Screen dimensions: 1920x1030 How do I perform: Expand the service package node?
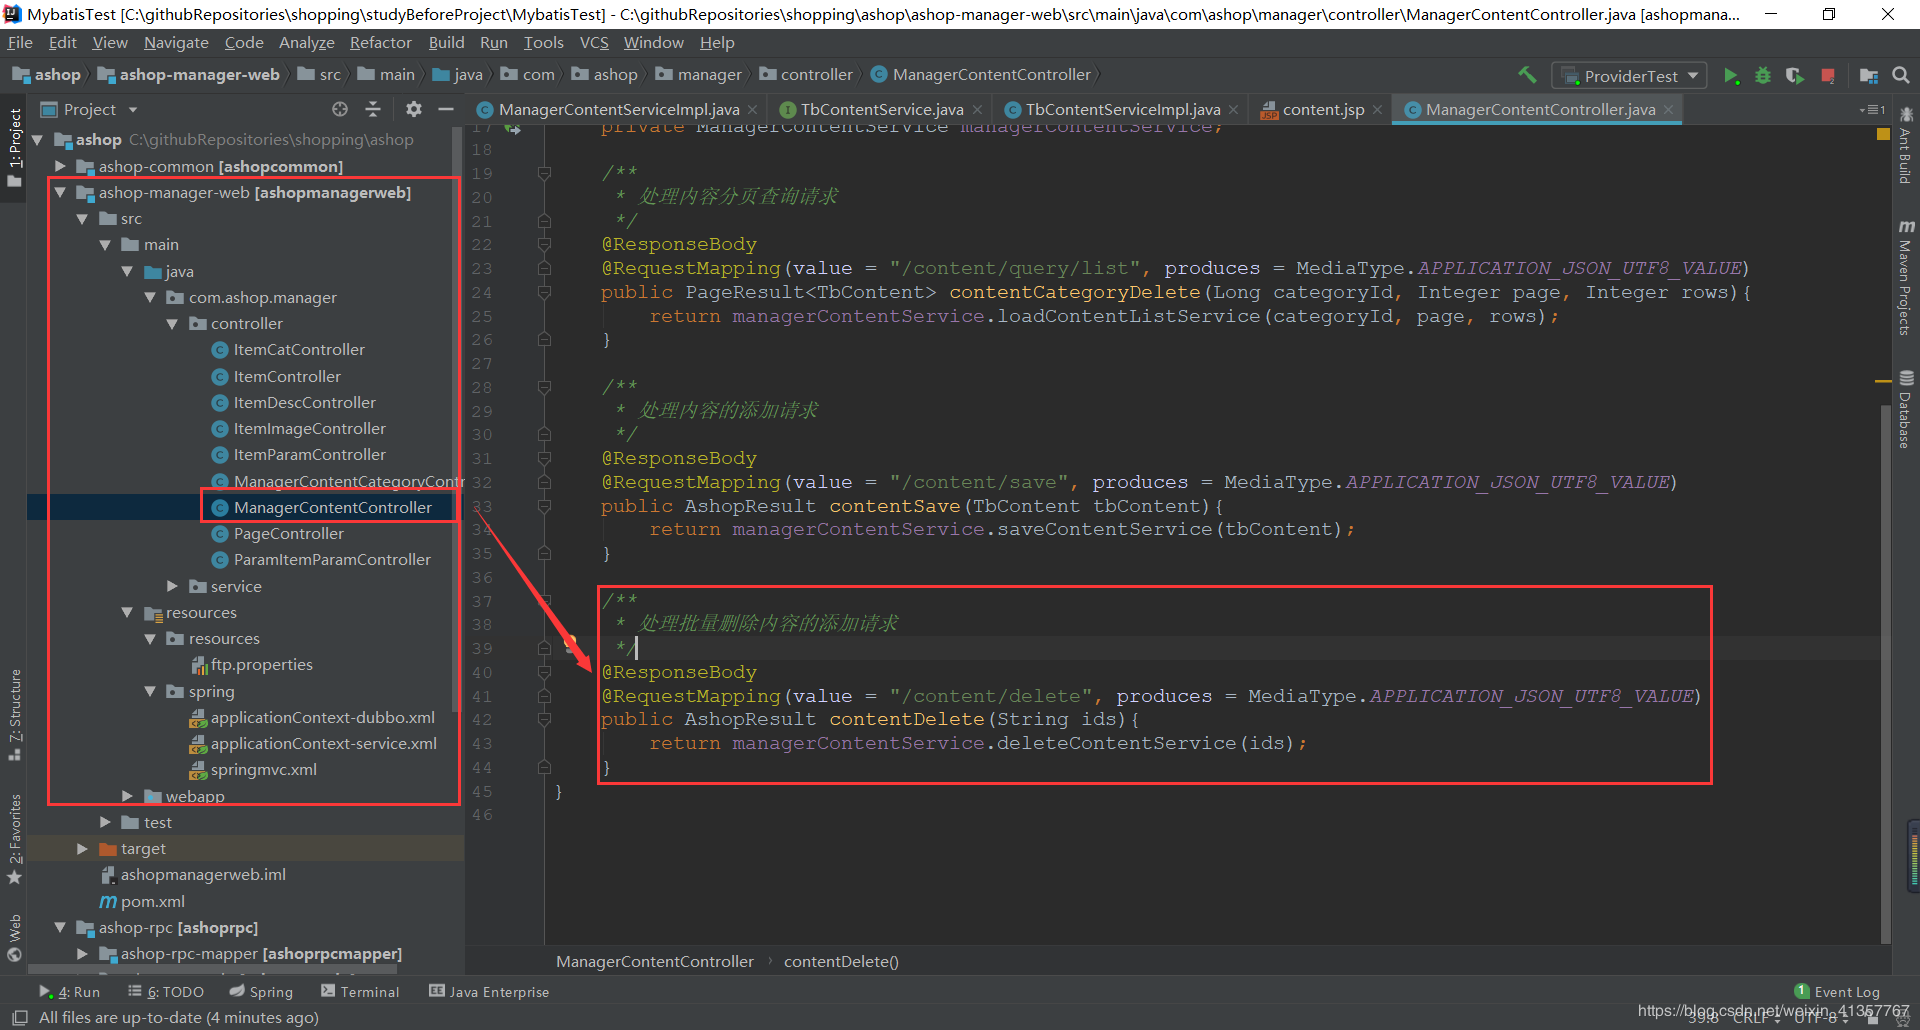[172, 586]
